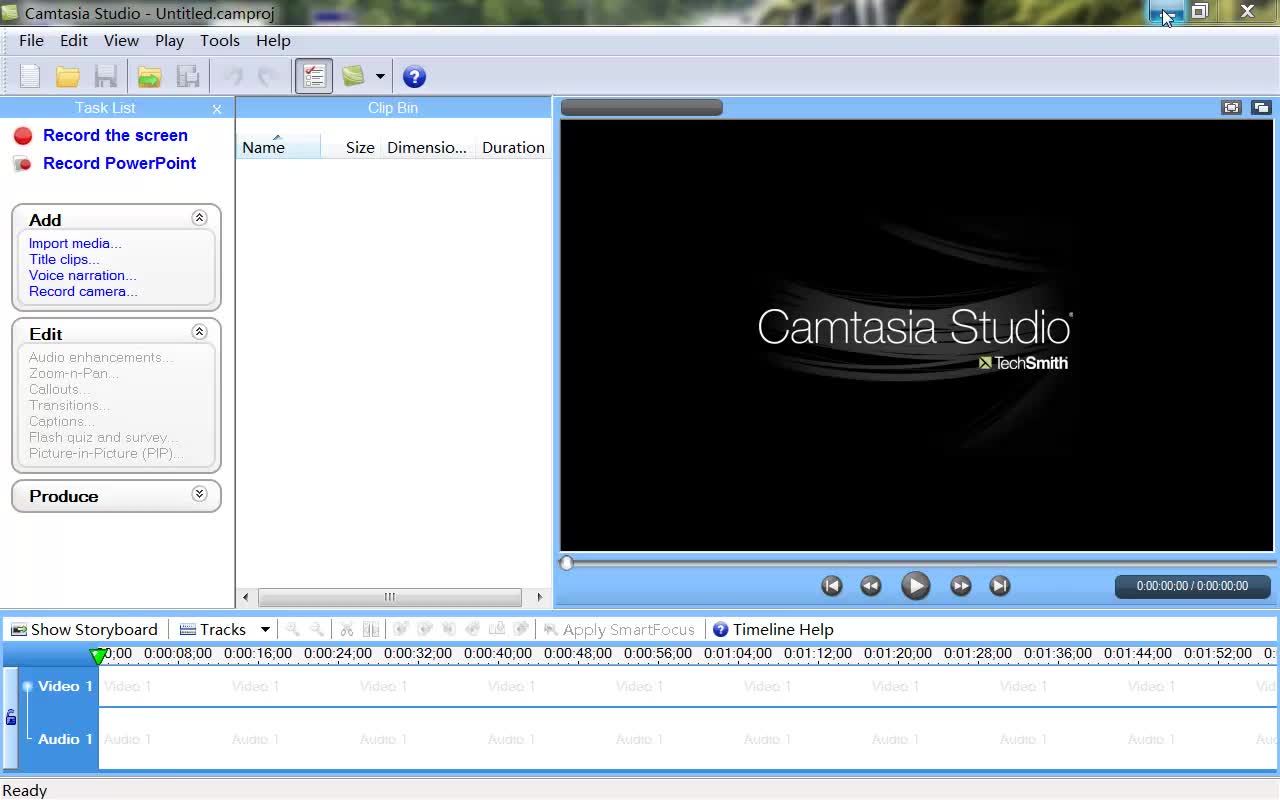This screenshot has width=1280, height=800.
Task: Click the detach preview window icon
Action: coord(1261,107)
